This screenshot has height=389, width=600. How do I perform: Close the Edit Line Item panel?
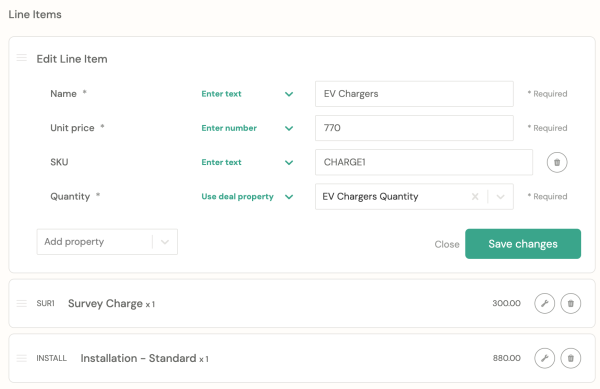coord(447,244)
